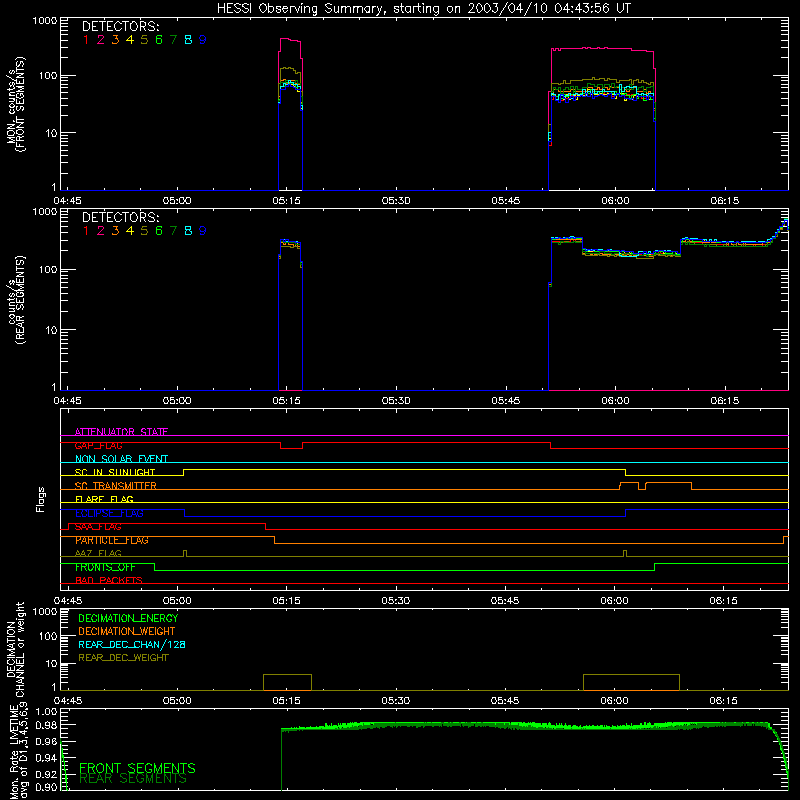Click the DECIMATION_ENERGY legend entry

coord(128,618)
